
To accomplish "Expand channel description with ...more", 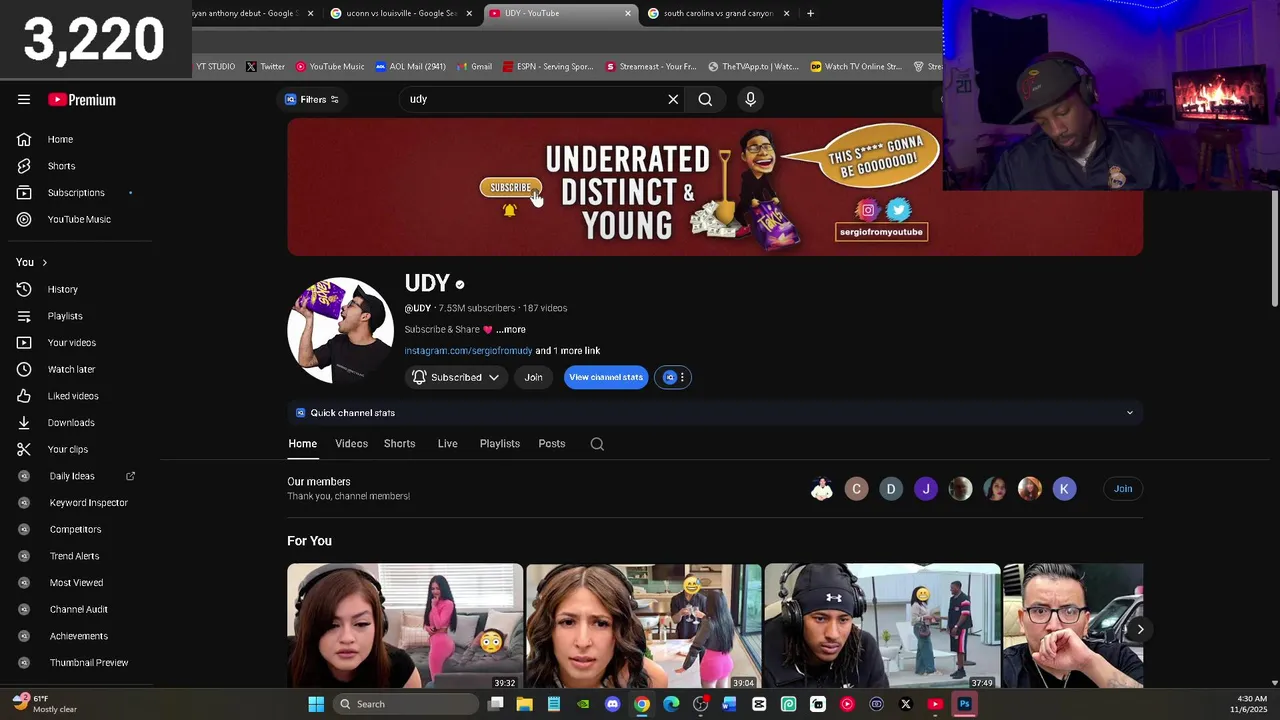I will [x=510, y=329].
